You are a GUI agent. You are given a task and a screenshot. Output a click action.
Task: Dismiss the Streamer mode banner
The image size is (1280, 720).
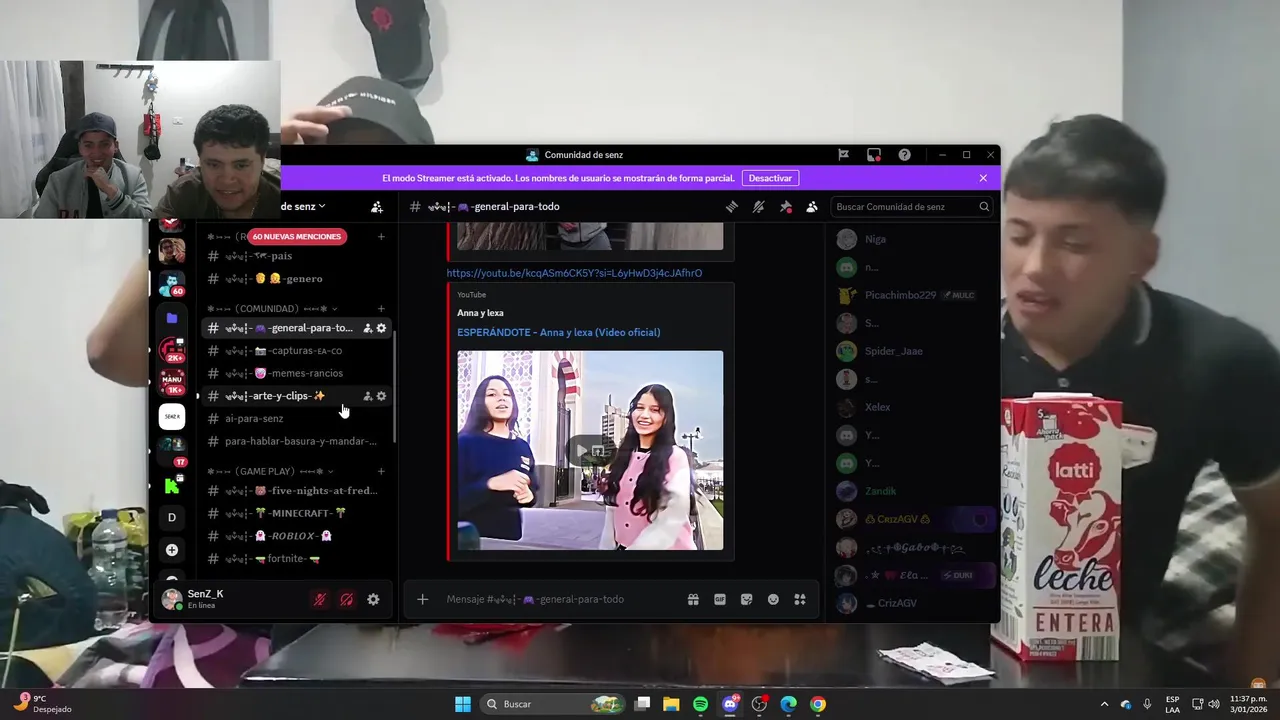[x=983, y=178]
